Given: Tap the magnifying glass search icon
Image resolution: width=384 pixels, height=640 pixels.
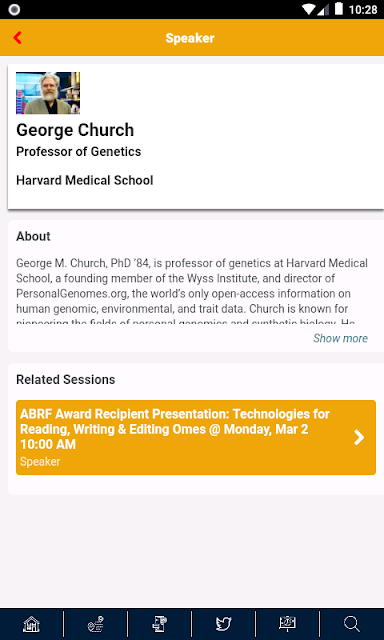Looking at the screenshot, I should [351, 624].
